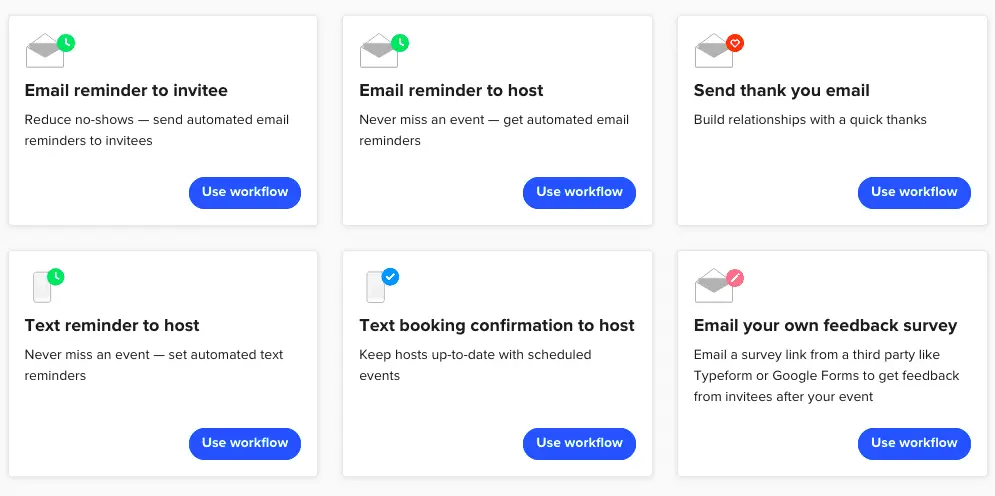995x496 pixels.
Task: Click the green clock badge on Email reminder to invitee
Action: pyautogui.click(x=66, y=43)
